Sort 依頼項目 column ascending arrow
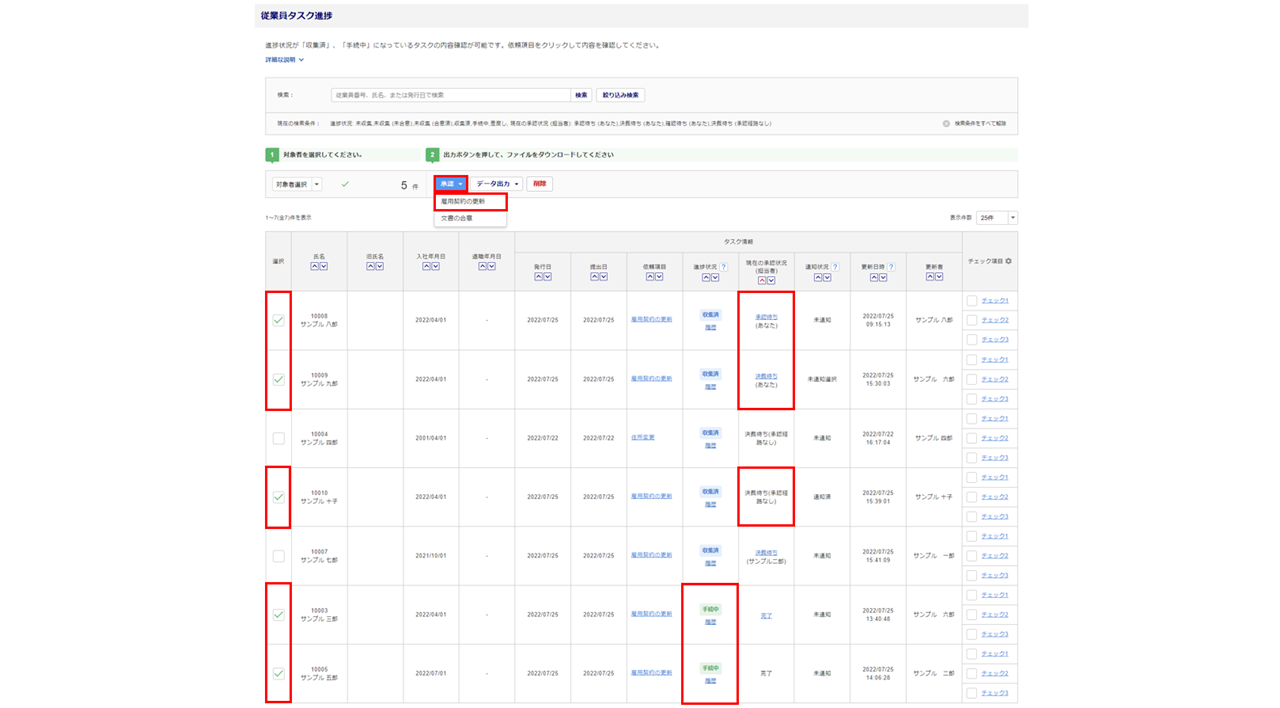 tap(651, 277)
